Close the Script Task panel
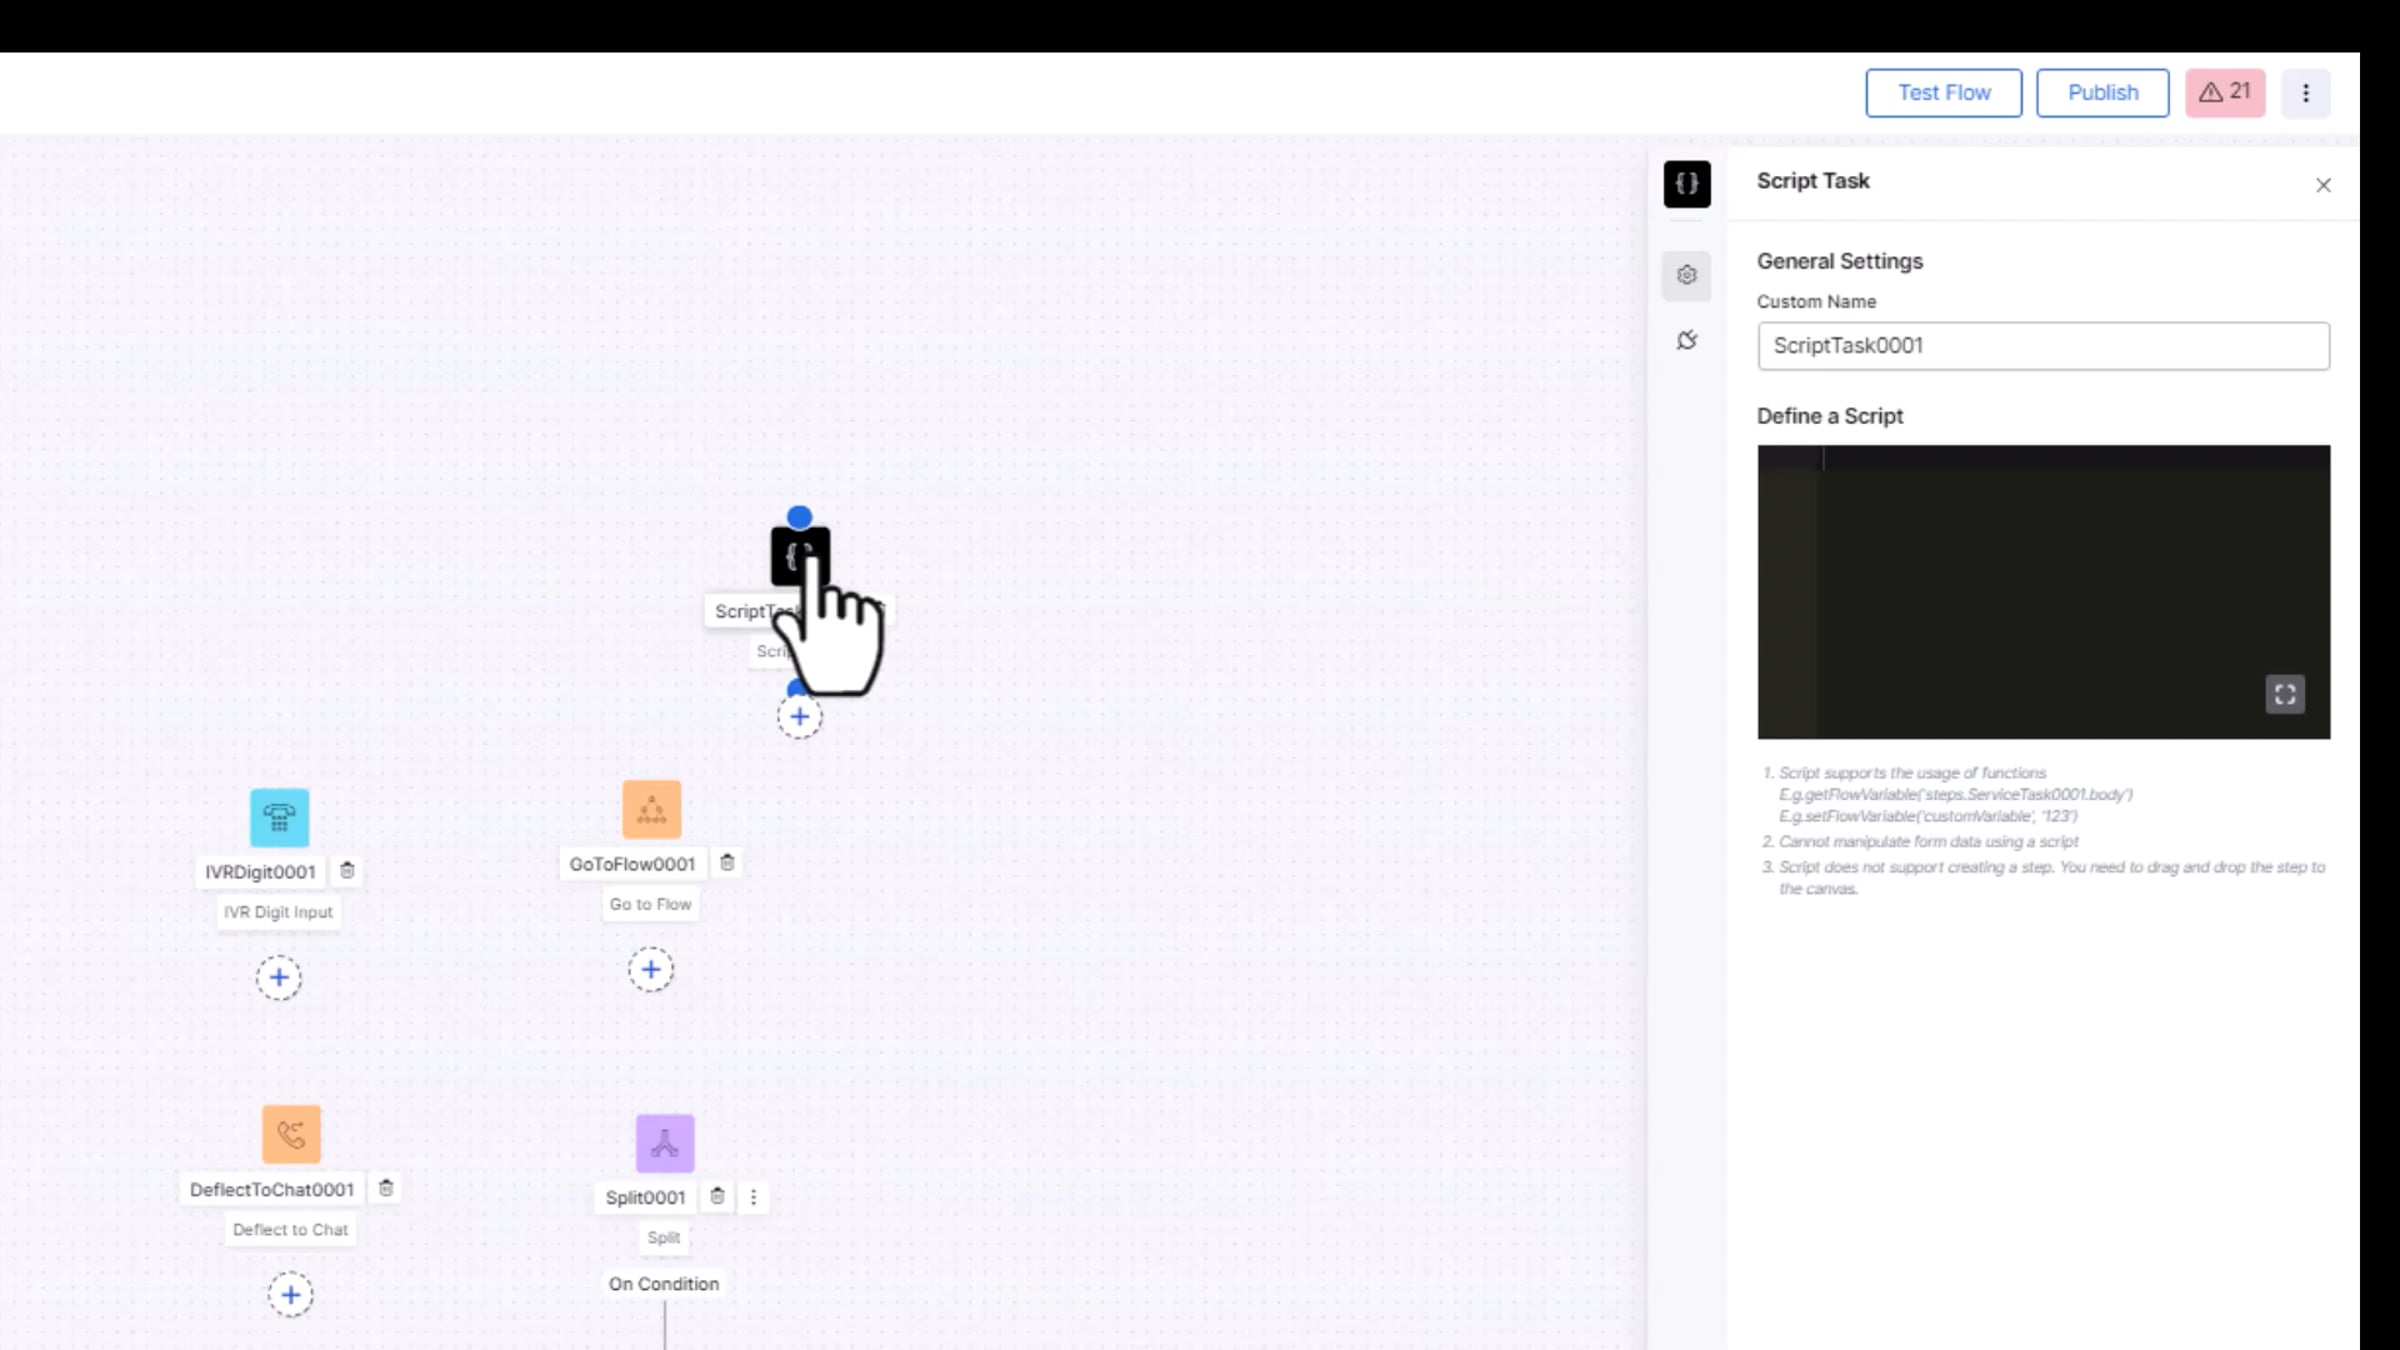The image size is (2400, 1350). pyautogui.click(x=2323, y=185)
